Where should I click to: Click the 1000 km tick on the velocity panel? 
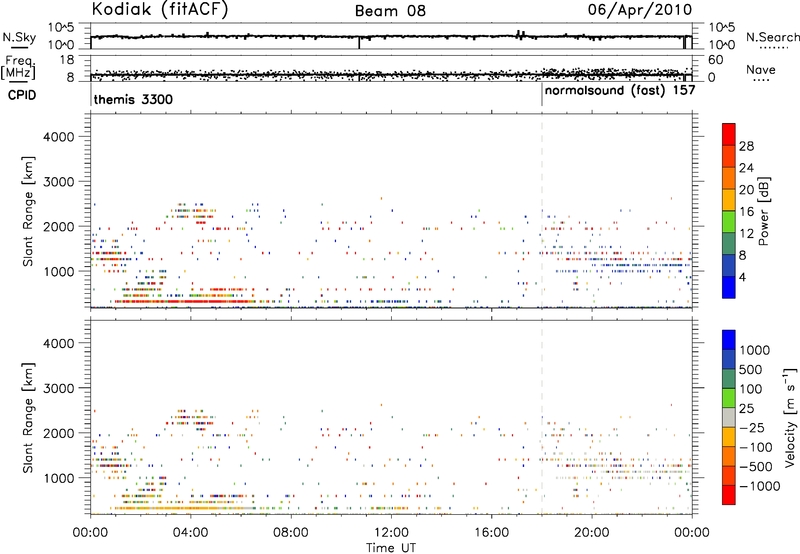tap(58, 478)
